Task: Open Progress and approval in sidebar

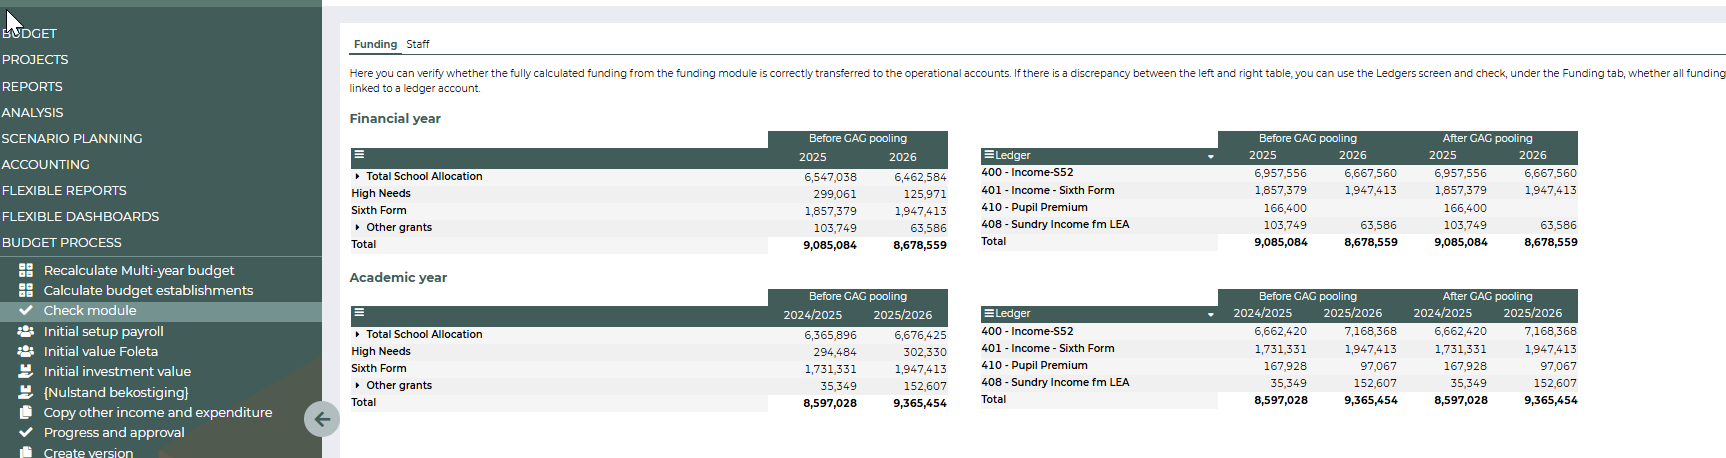Action: pyautogui.click(x=114, y=432)
